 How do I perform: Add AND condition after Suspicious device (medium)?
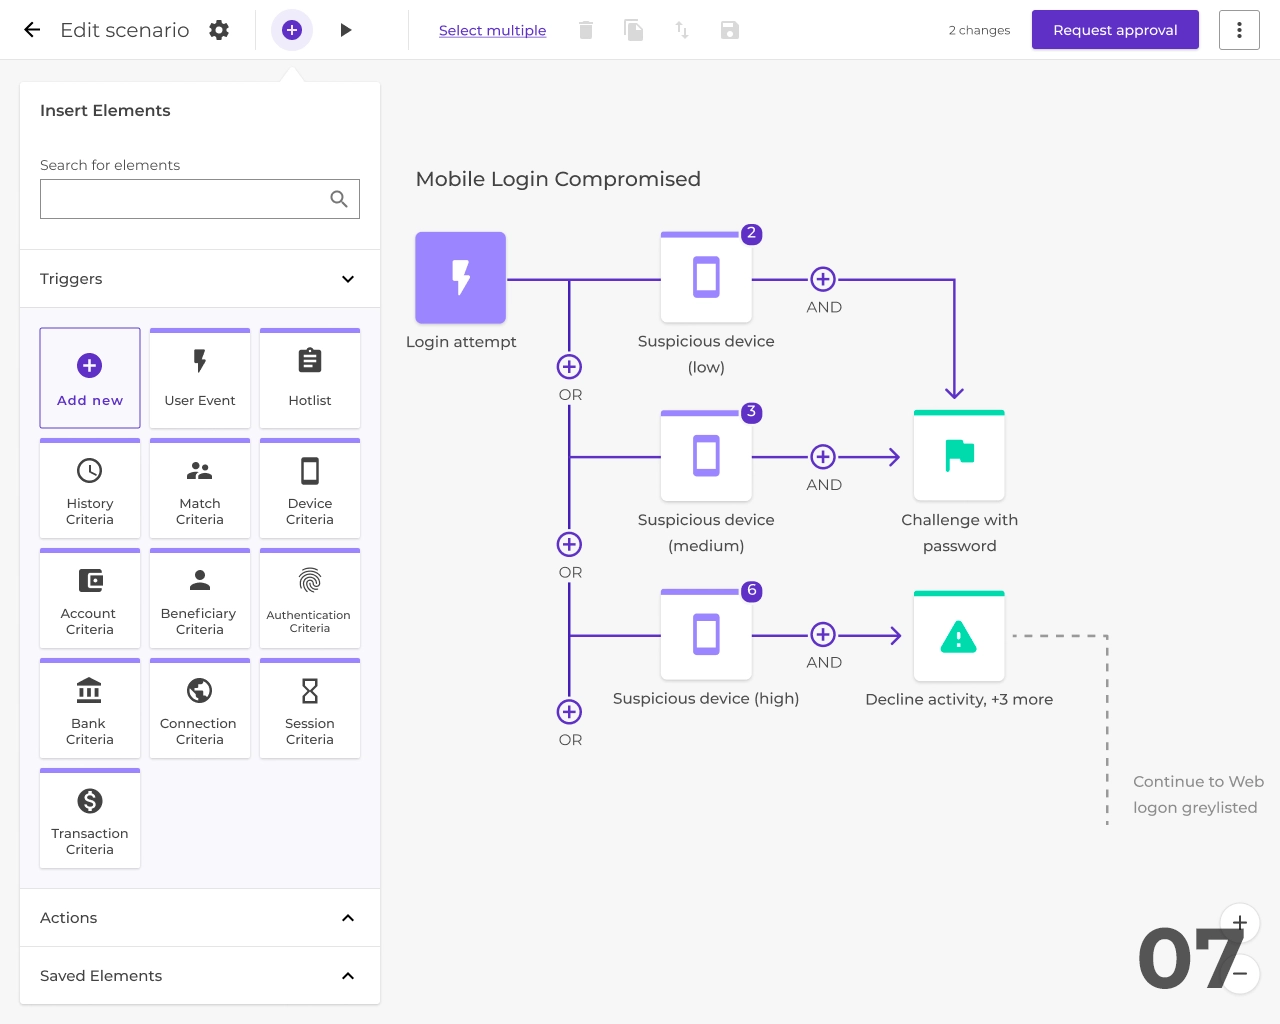coord(823,457)
